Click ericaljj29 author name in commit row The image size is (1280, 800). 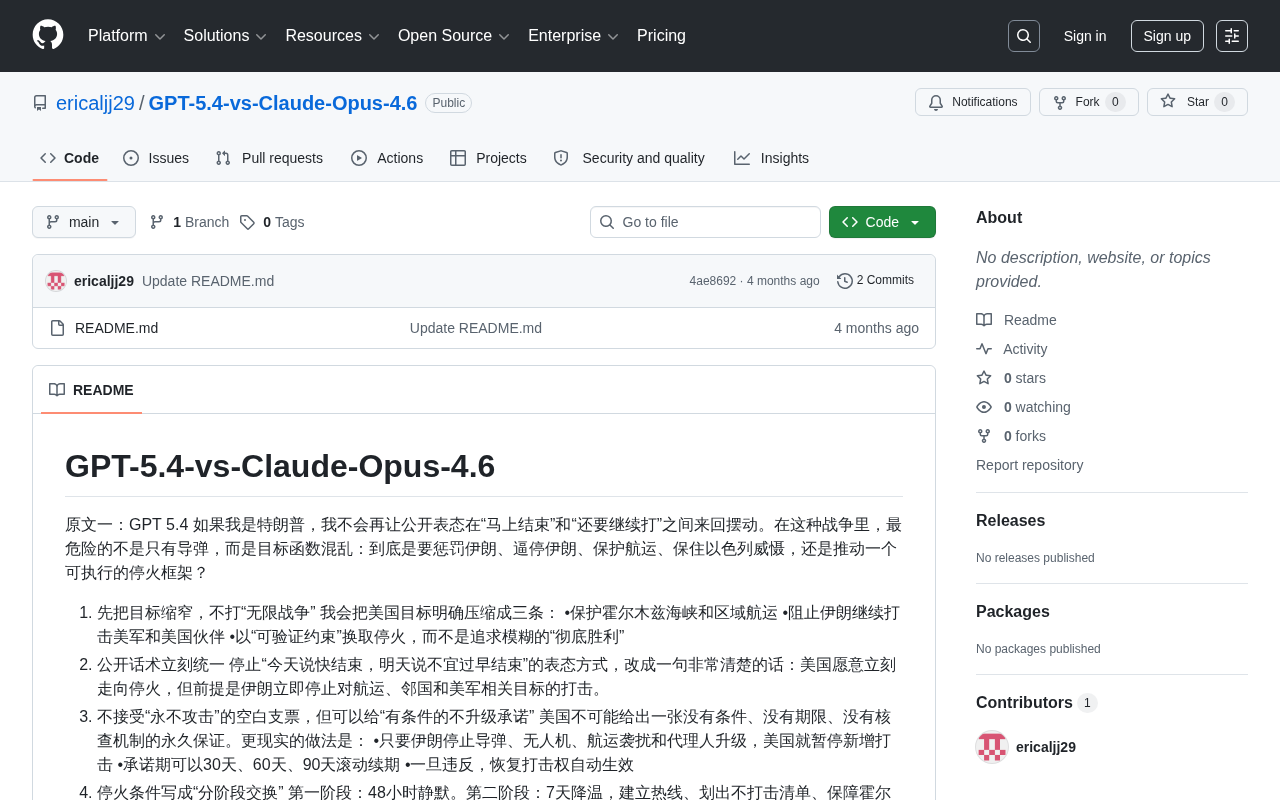104,281
